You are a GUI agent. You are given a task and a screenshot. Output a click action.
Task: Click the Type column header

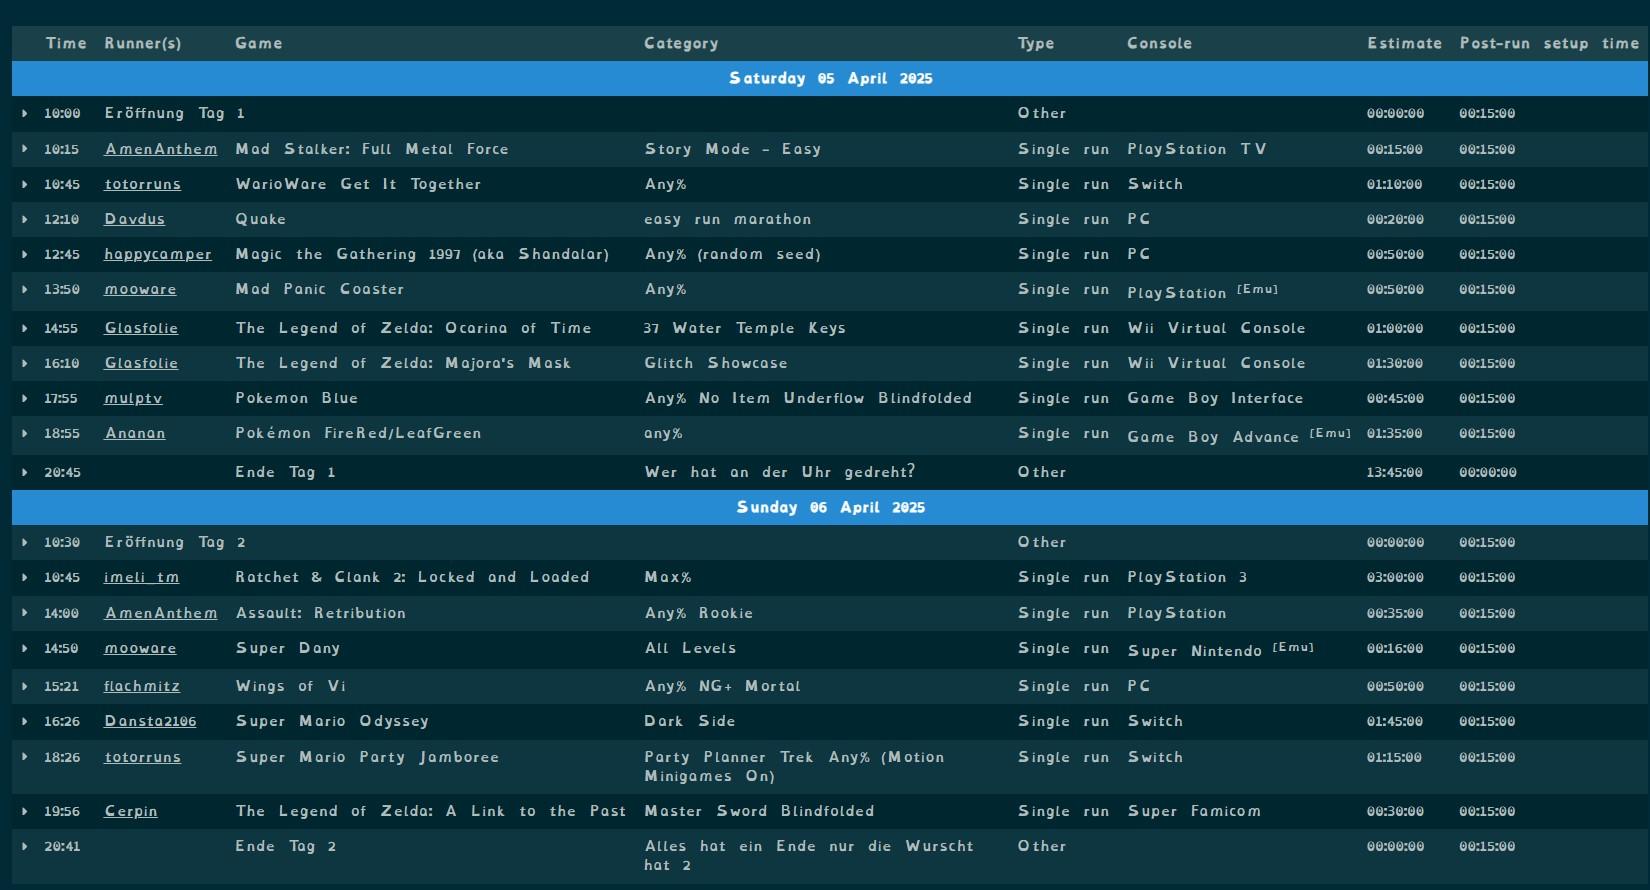click(x=1036, y=43)
